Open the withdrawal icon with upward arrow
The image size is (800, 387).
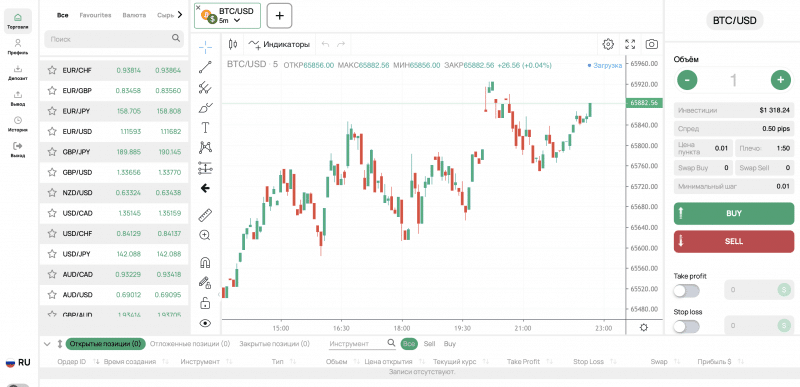pos(18,94)
